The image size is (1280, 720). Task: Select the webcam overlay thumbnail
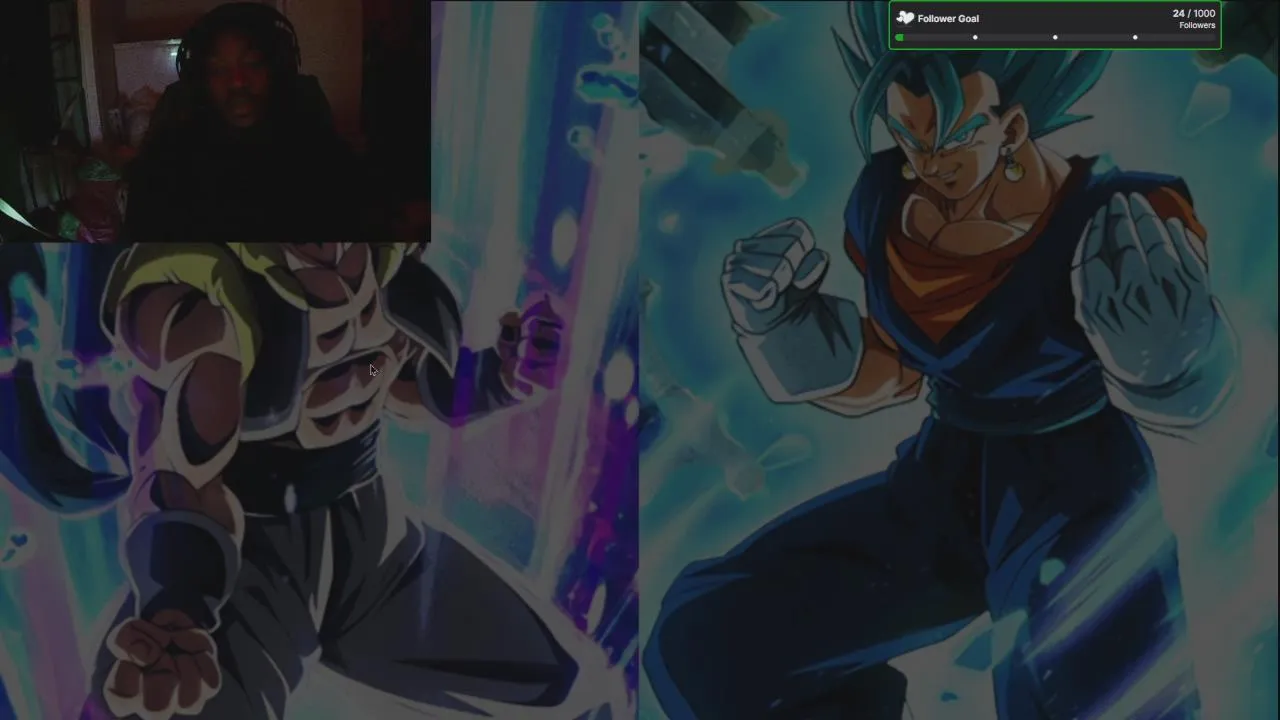point(215,121)
